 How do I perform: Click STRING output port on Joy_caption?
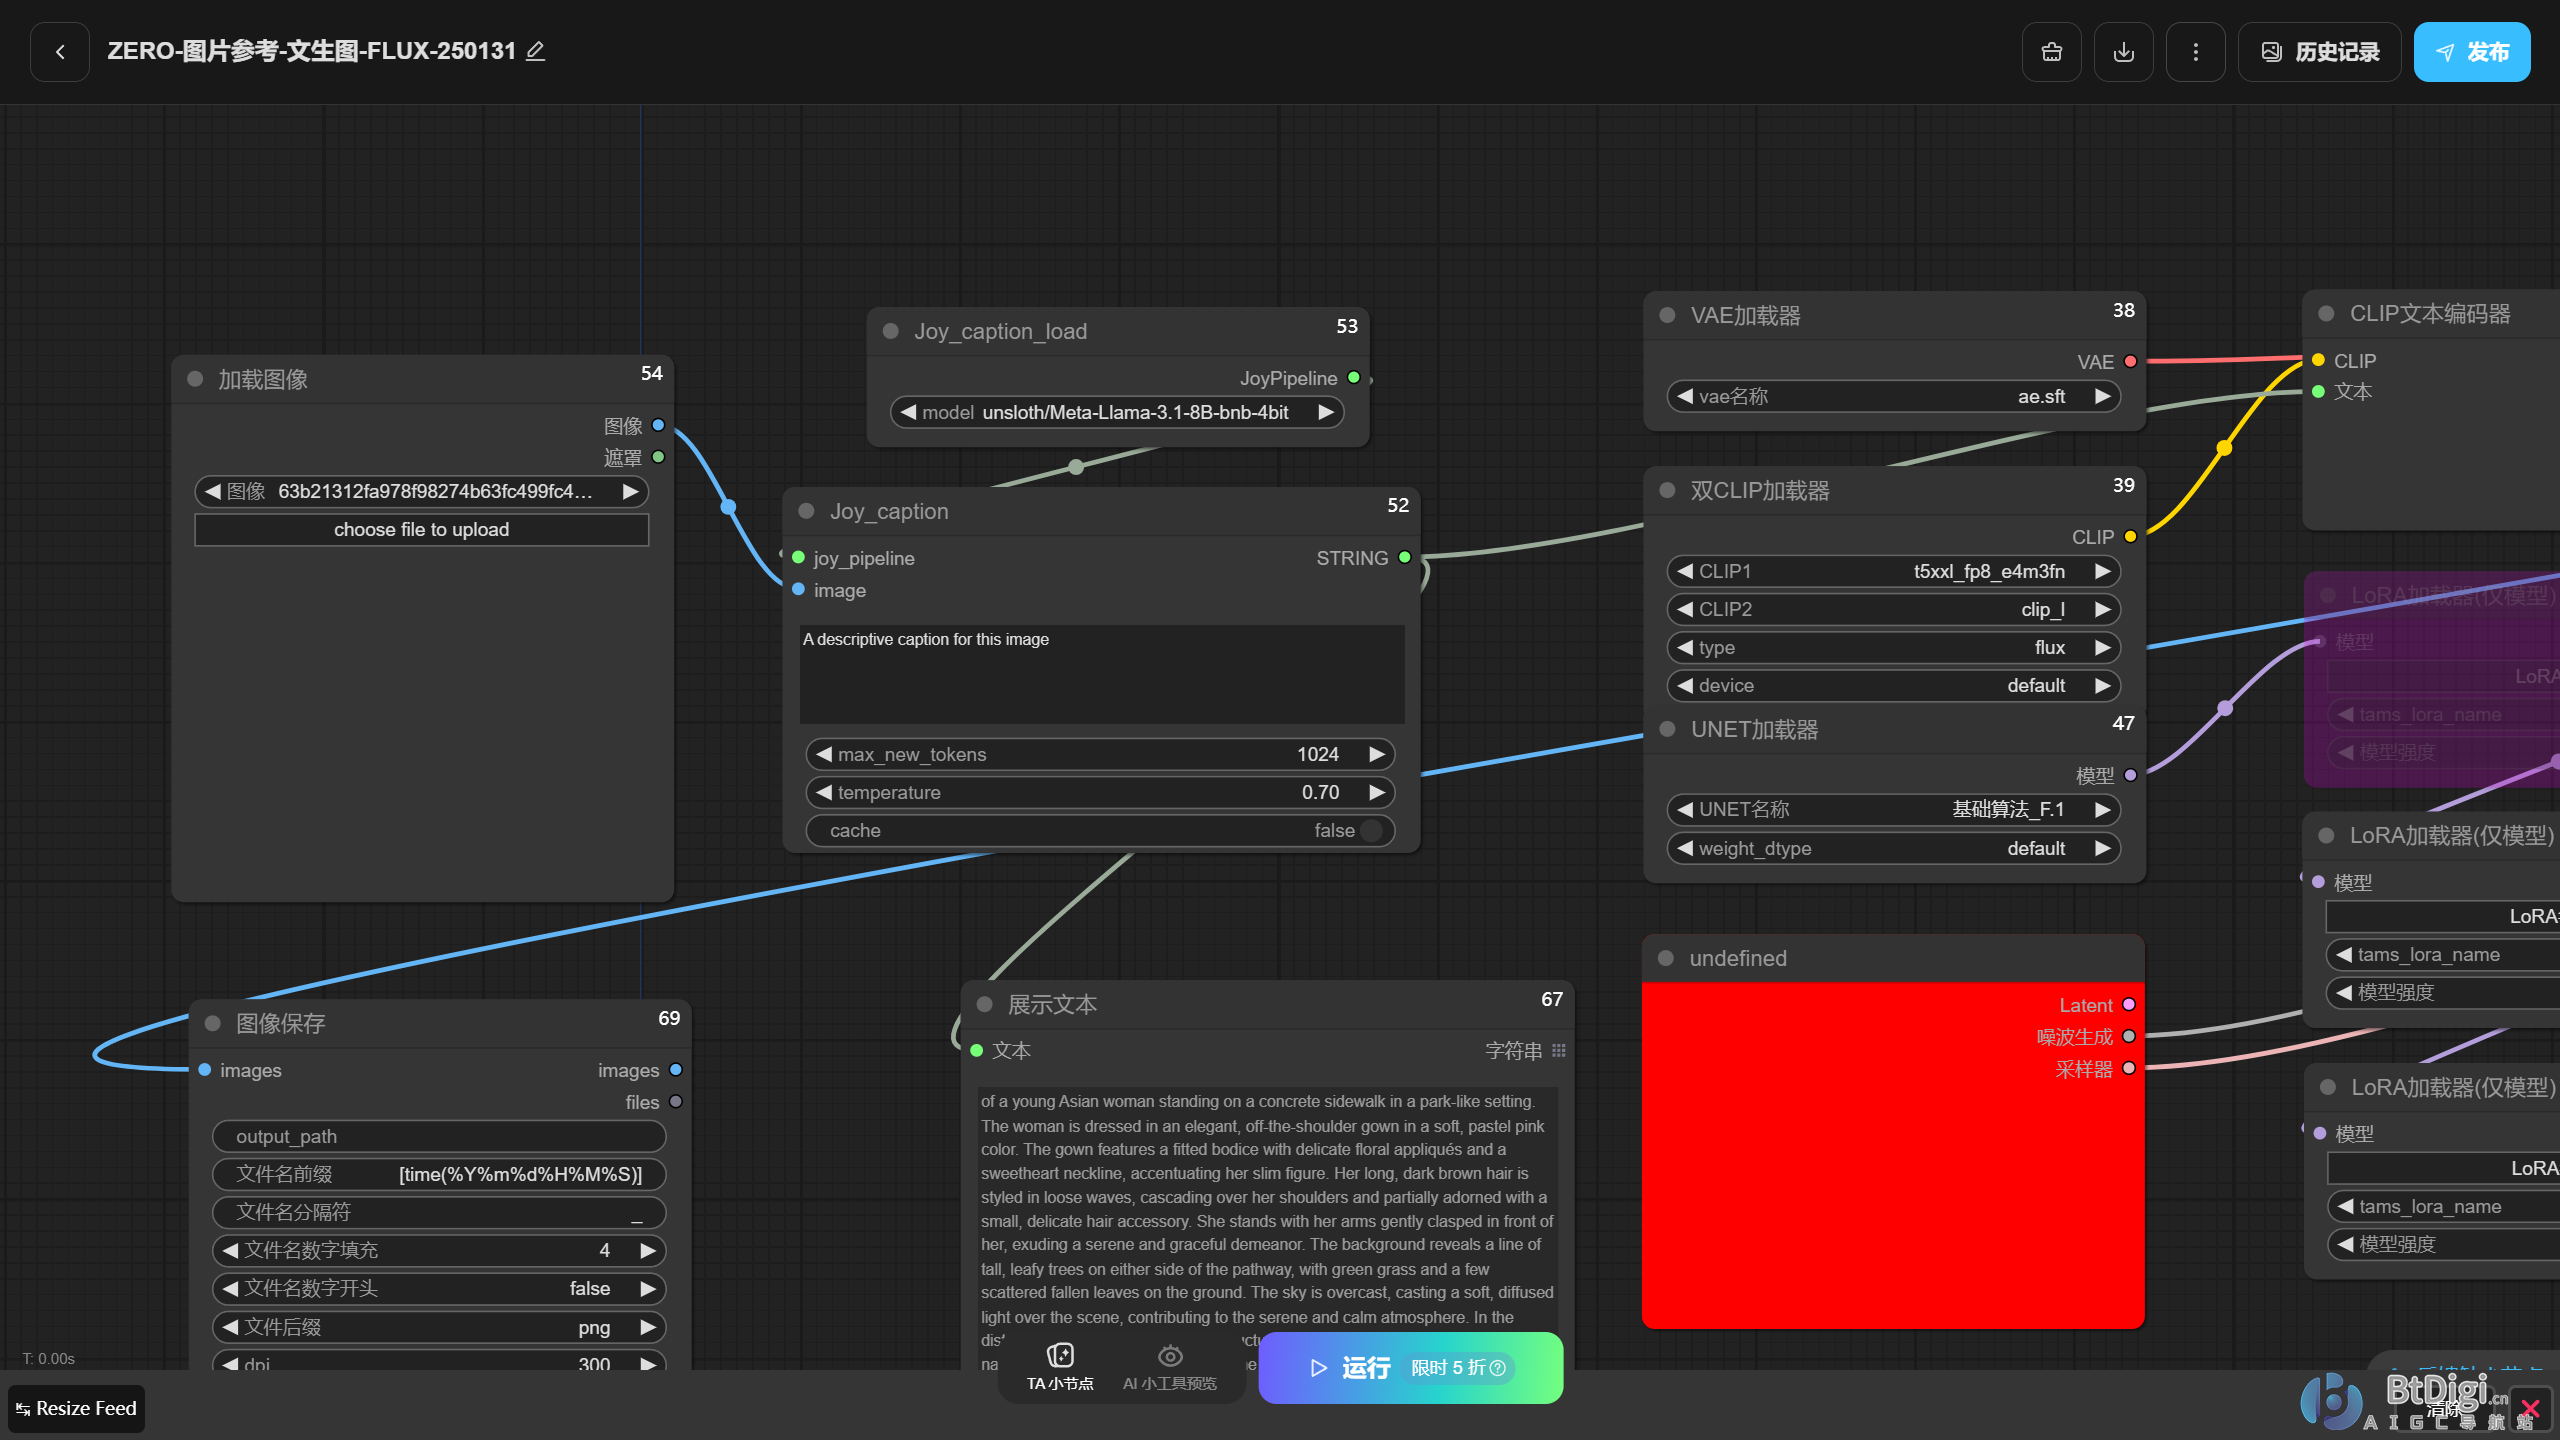(x=1405, y=557)
